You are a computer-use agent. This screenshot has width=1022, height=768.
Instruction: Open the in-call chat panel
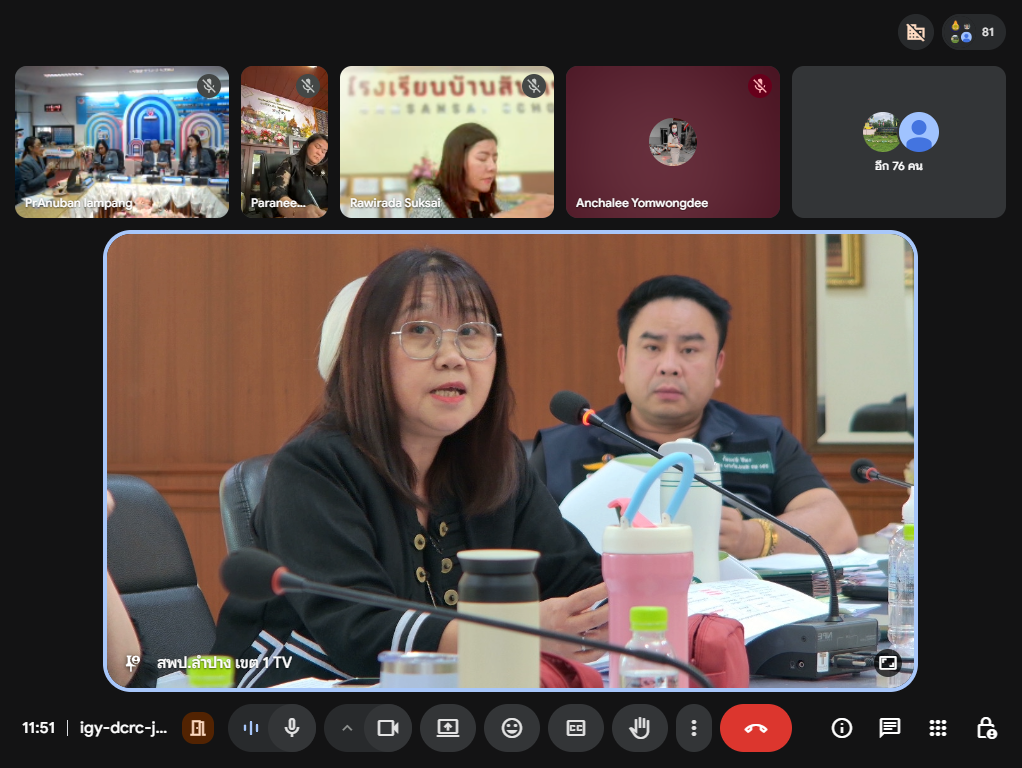click(889, 728)
